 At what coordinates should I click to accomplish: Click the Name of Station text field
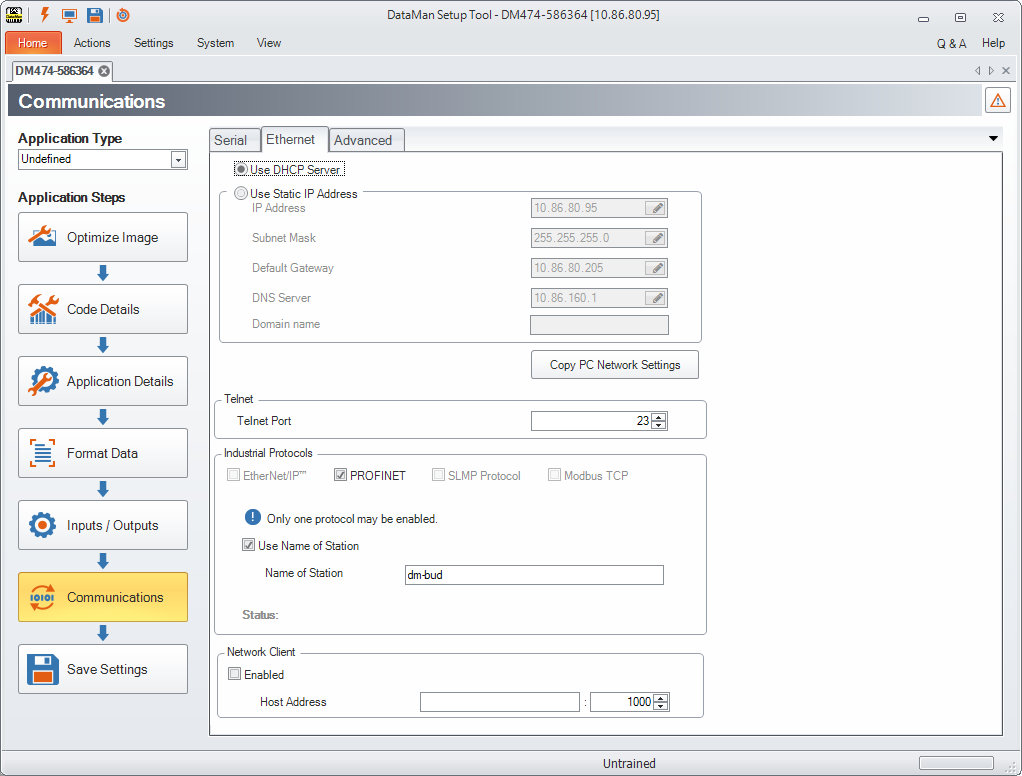tap(533, 575)
